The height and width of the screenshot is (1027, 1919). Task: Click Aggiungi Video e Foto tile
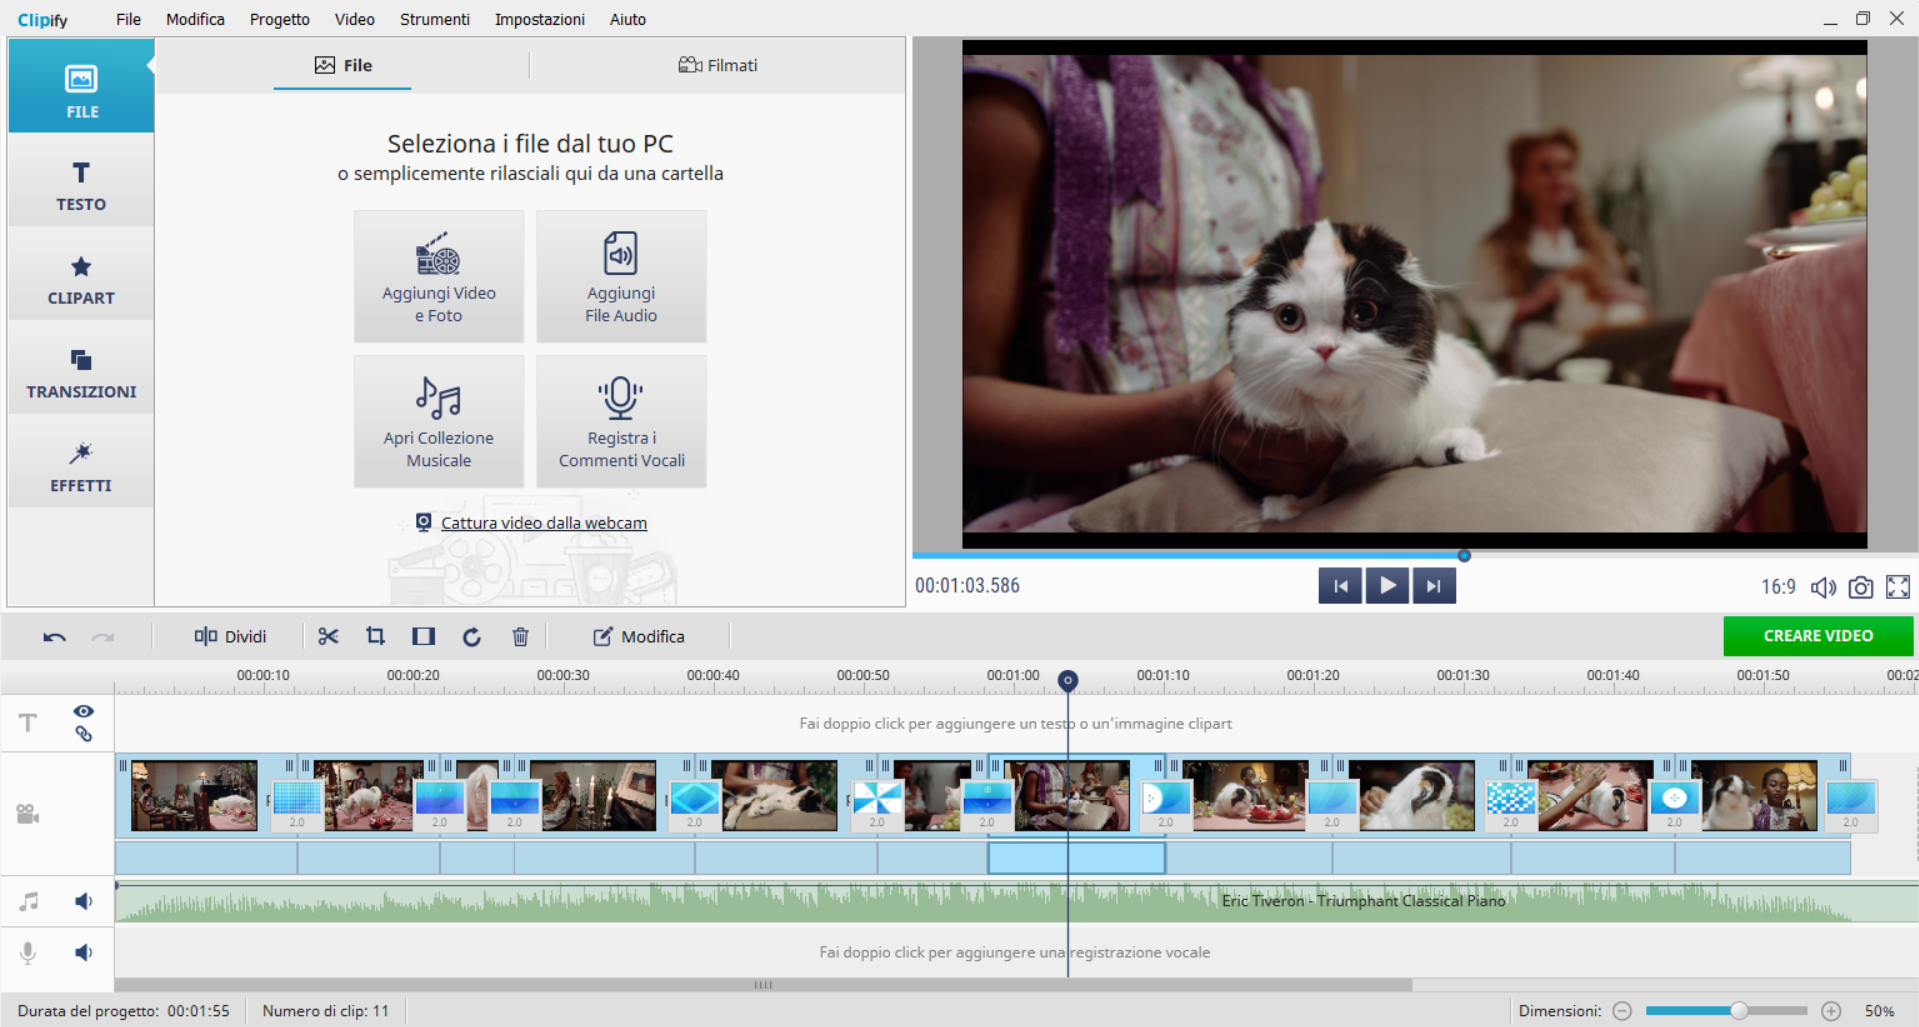439,277
